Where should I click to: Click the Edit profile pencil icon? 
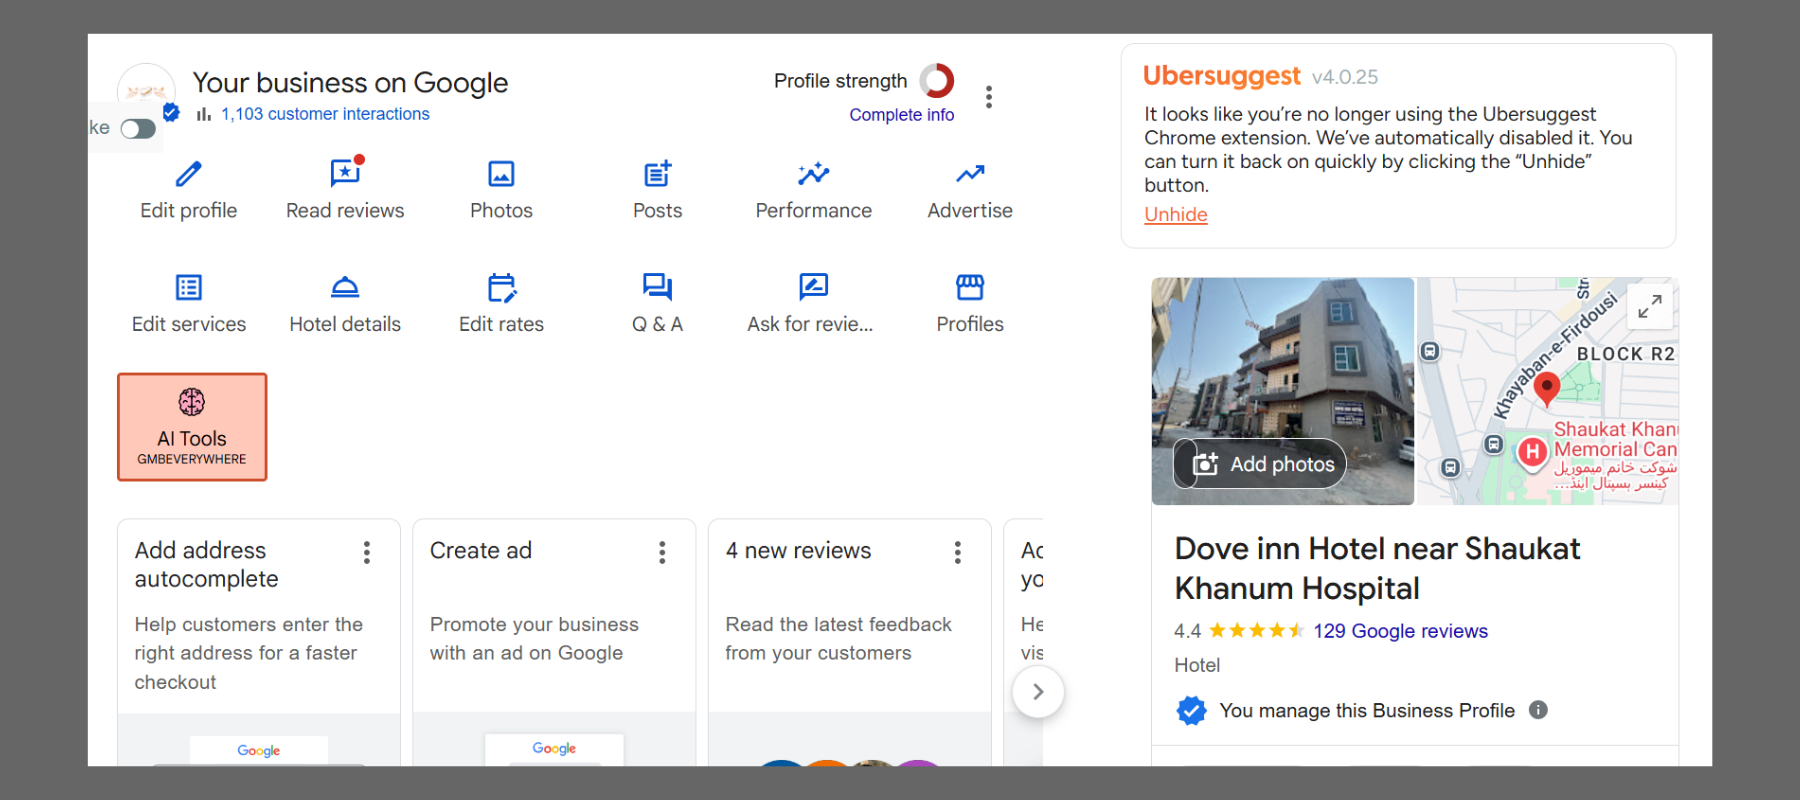(x=188, y=175)
